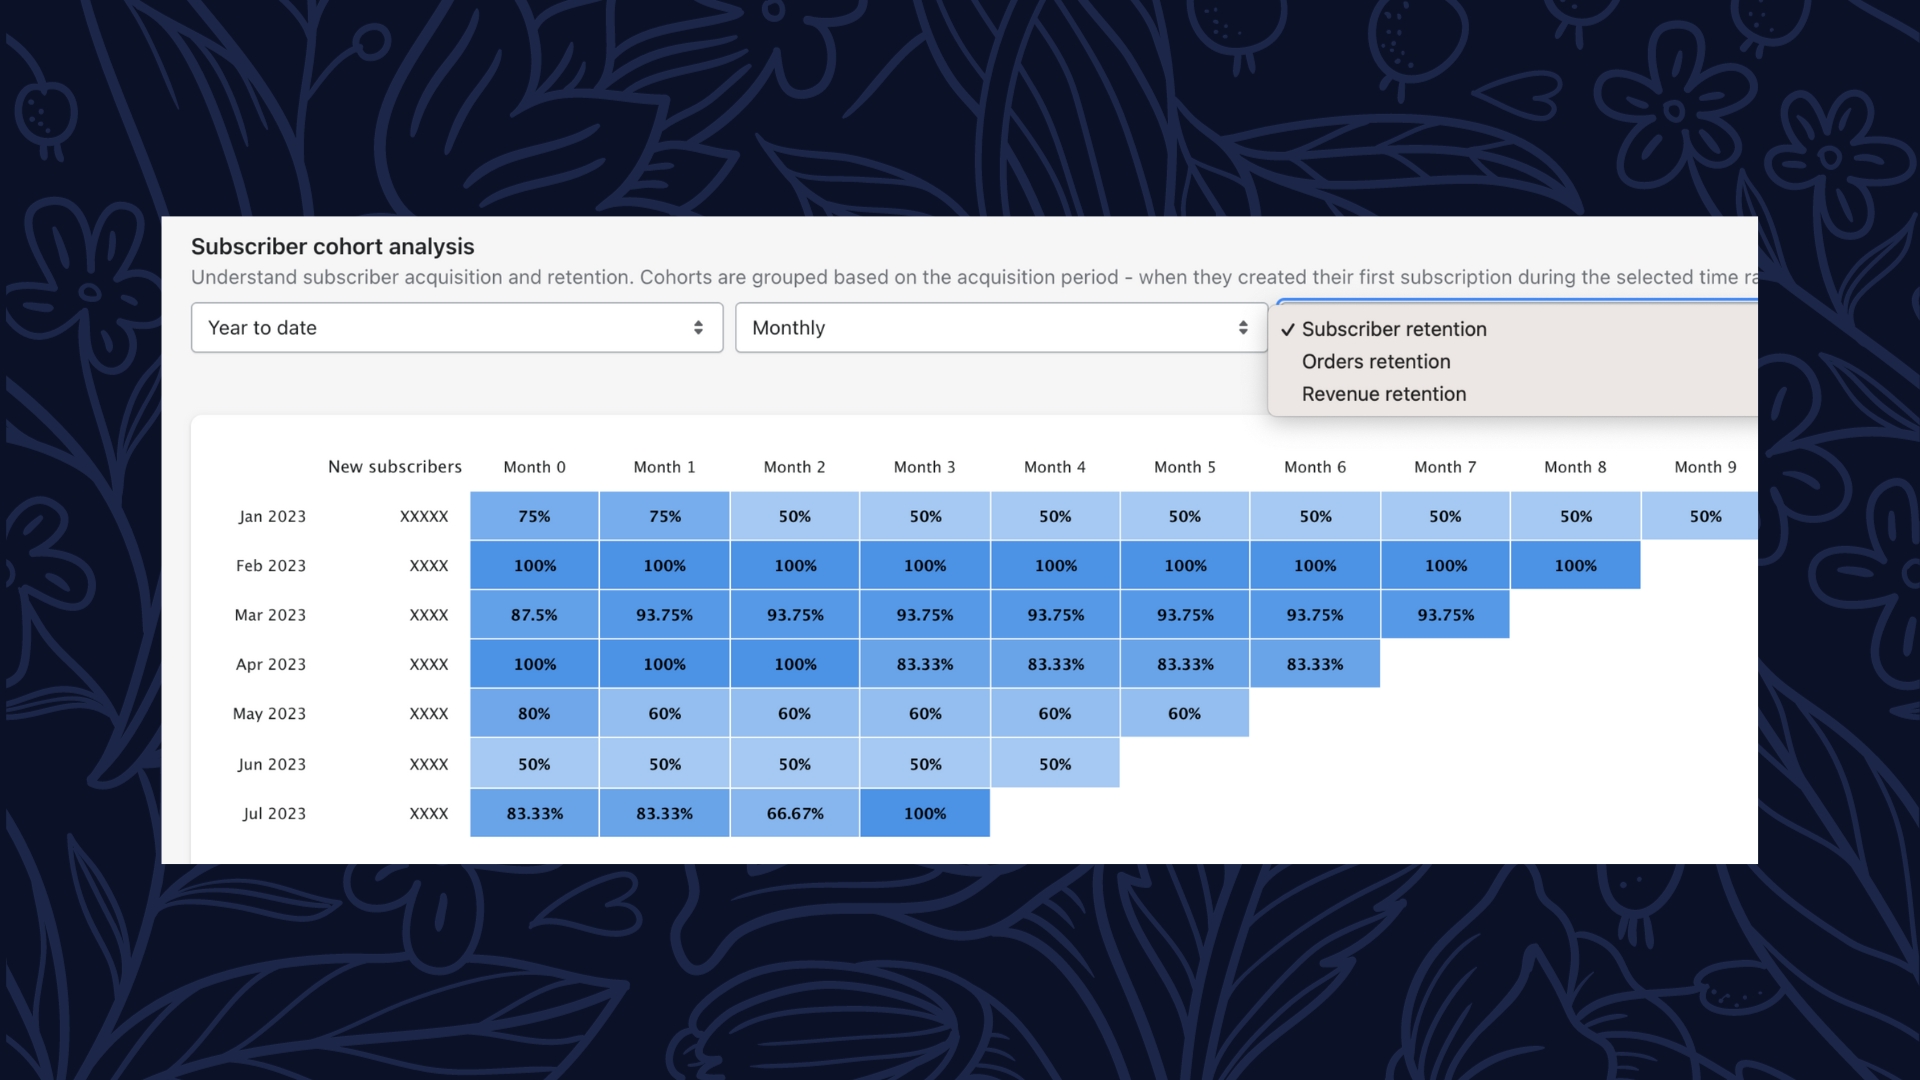
Task: Click the 'Month 0' column header
Action: [534, 466]
